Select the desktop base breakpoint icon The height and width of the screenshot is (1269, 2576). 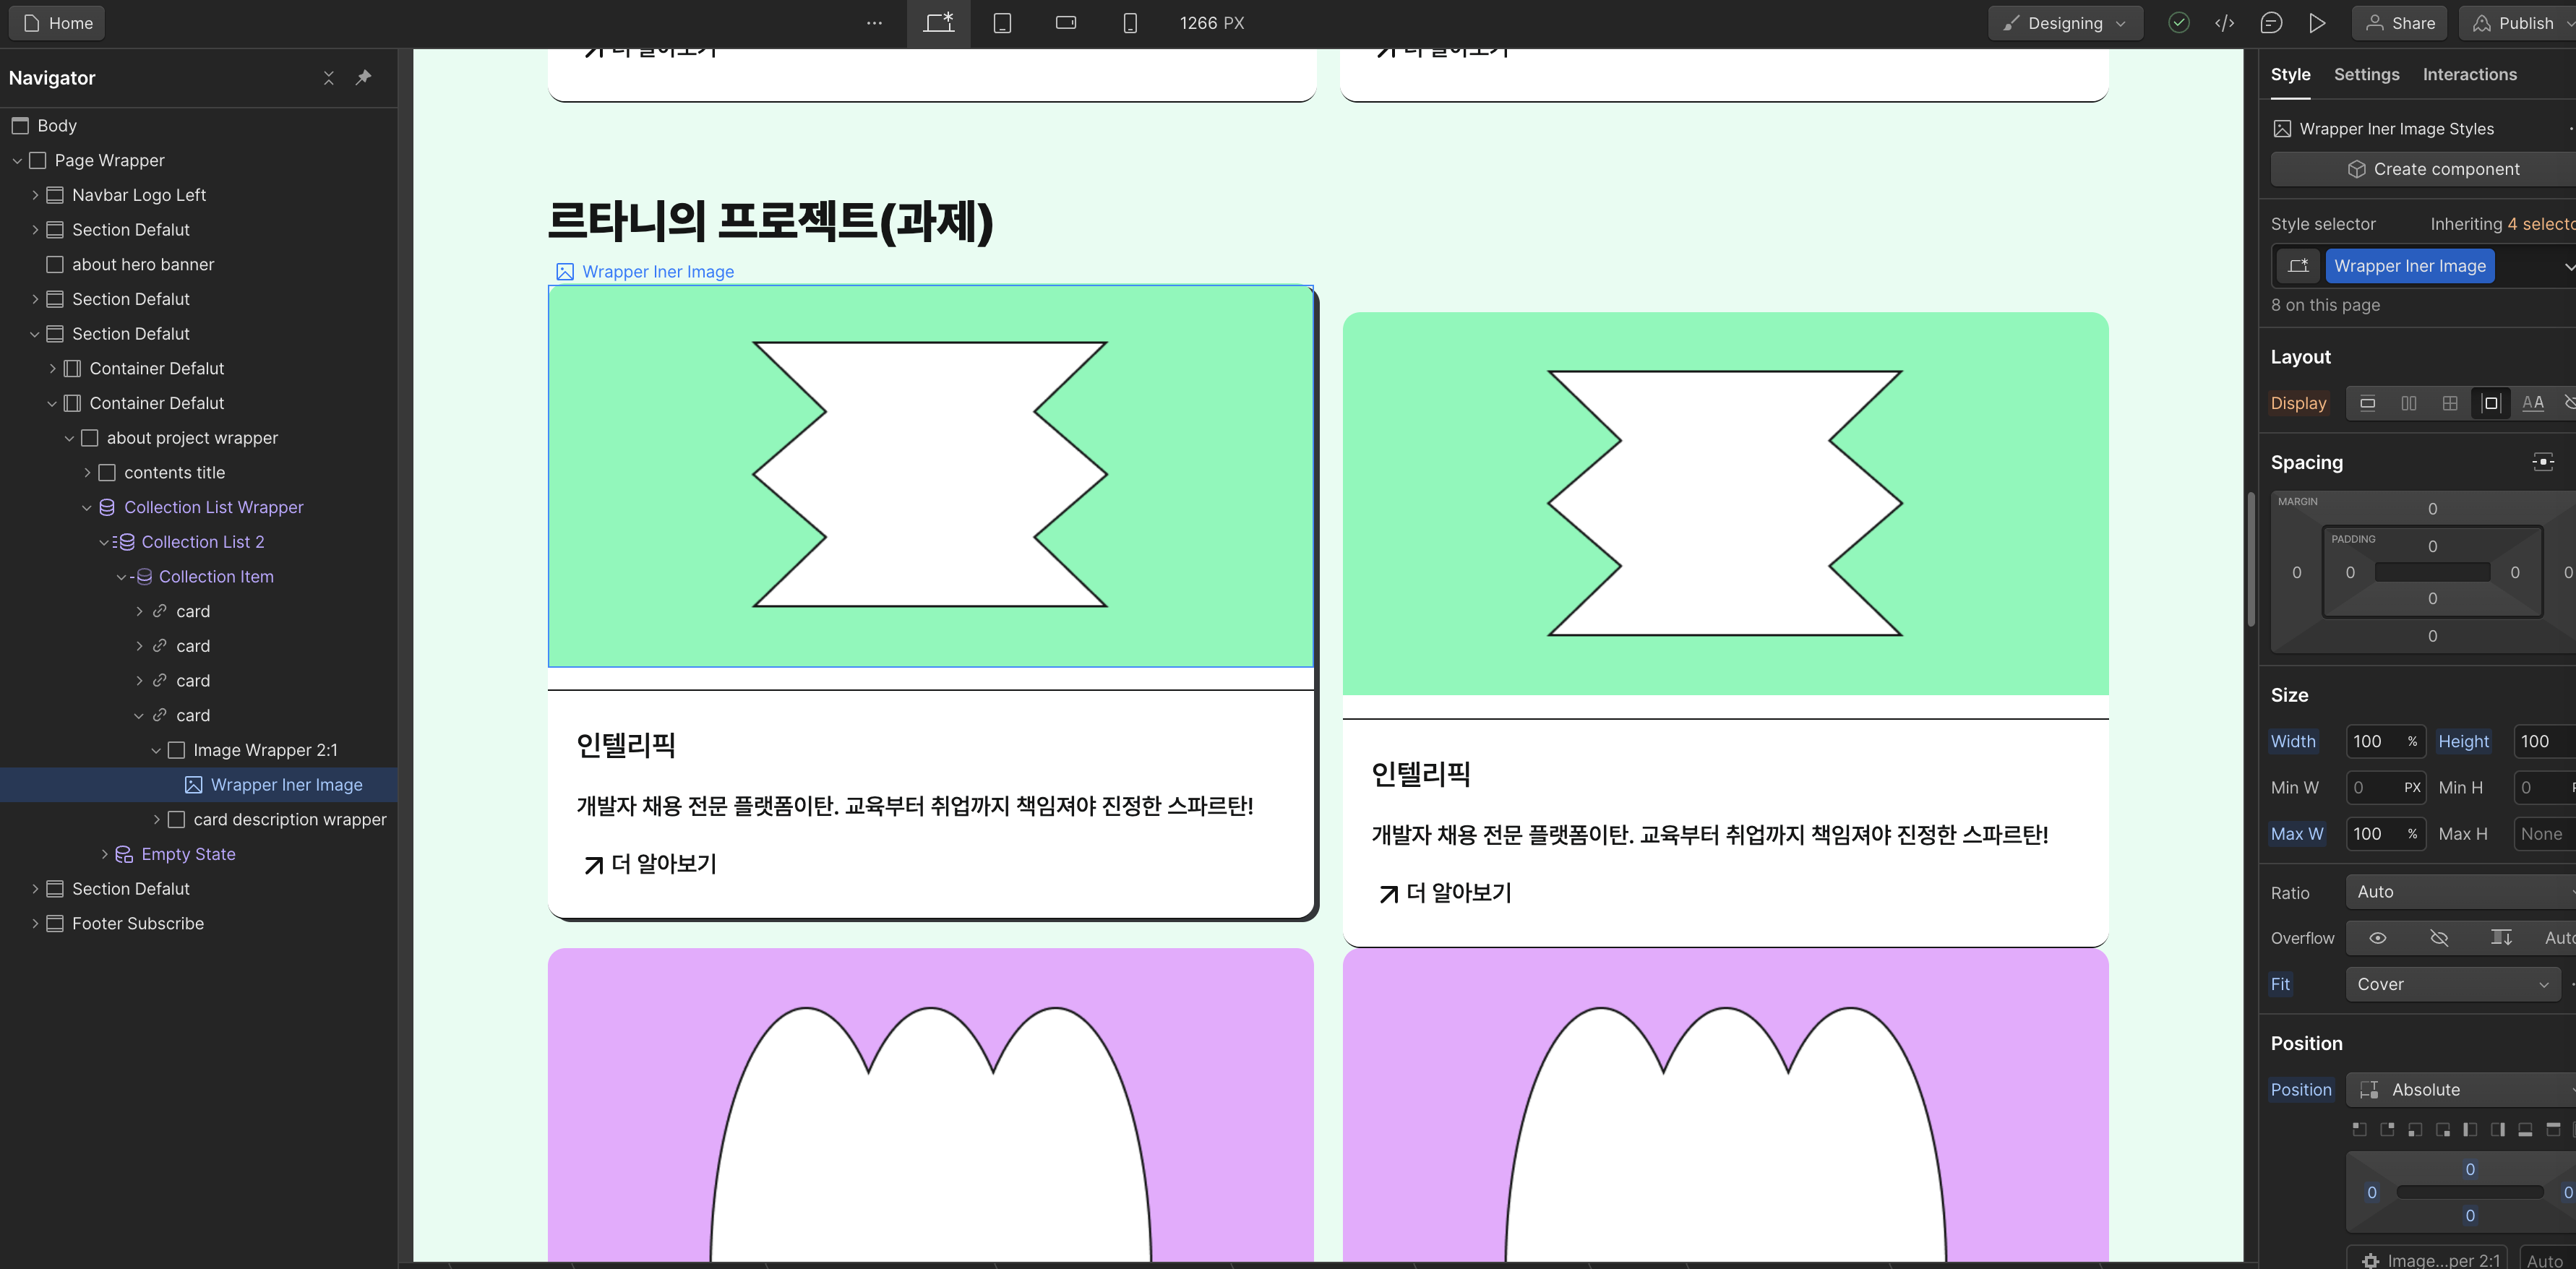pos(938,23)
